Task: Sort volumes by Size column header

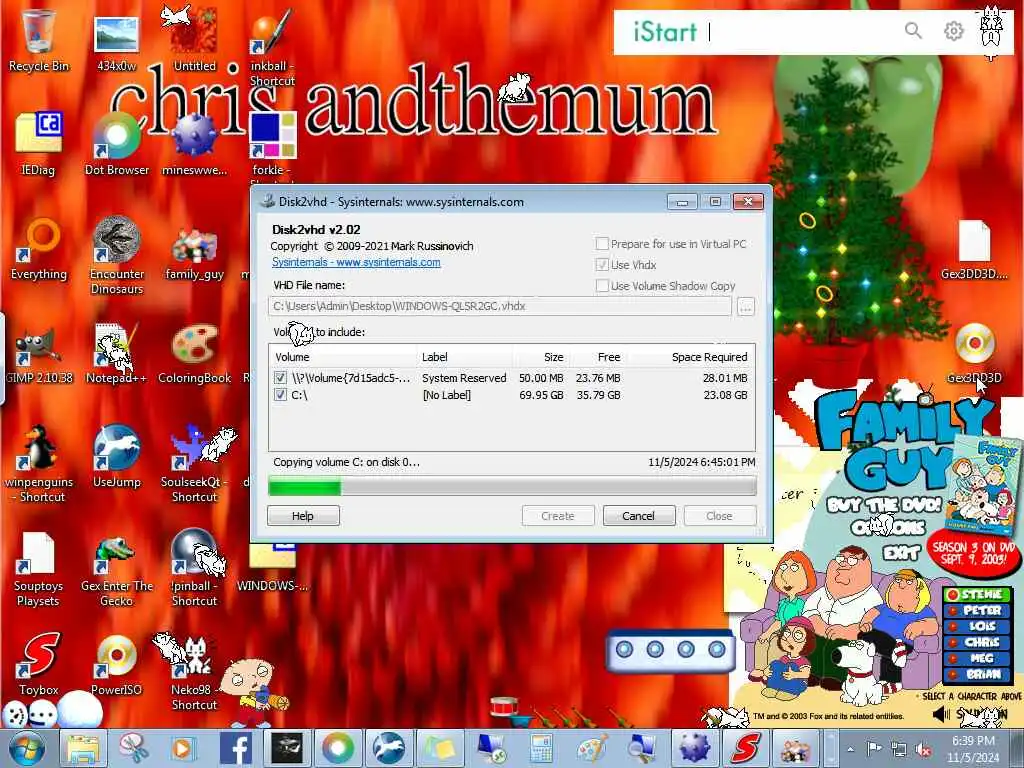Action: click(541, 357)
